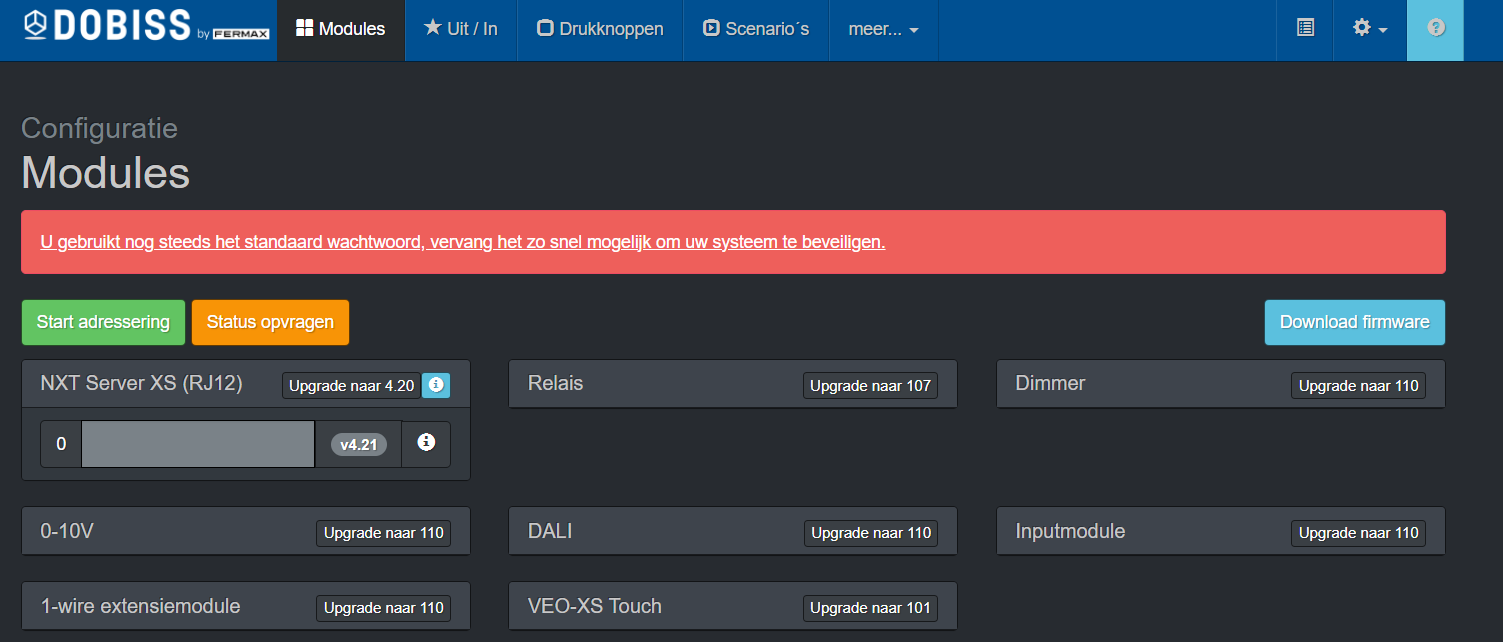Image resolution: width=1503 pixels, height=642 pixels.
Task: Open the list icon in the top bar
Action: [x=1305, y=28]
